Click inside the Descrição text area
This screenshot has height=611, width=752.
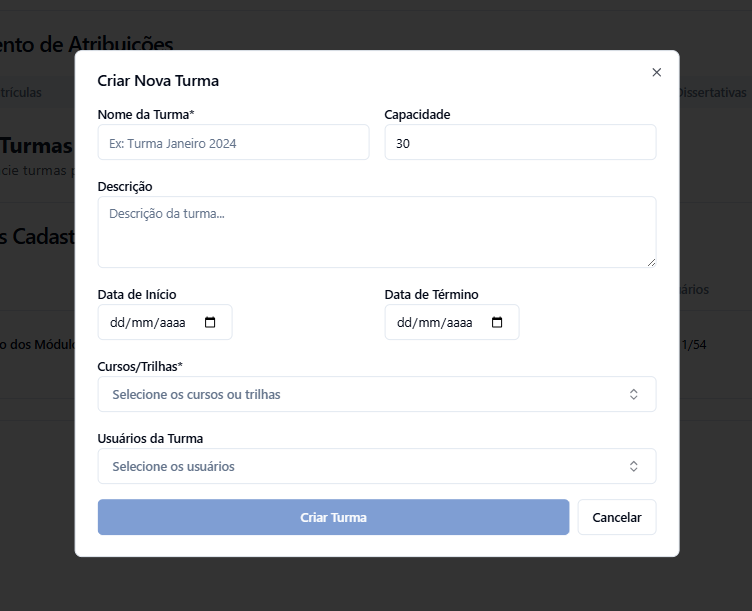click(376, 232)
